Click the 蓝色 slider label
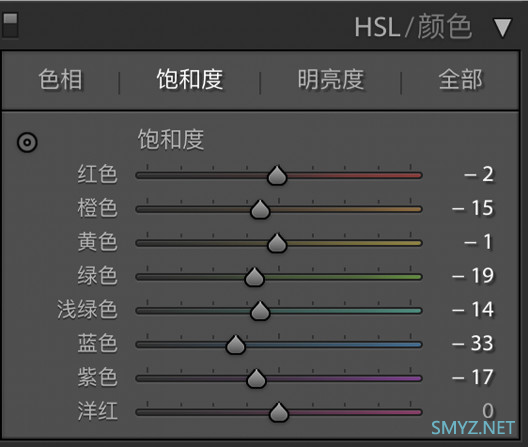Screen dimensions: 528x447 point(97,344)
